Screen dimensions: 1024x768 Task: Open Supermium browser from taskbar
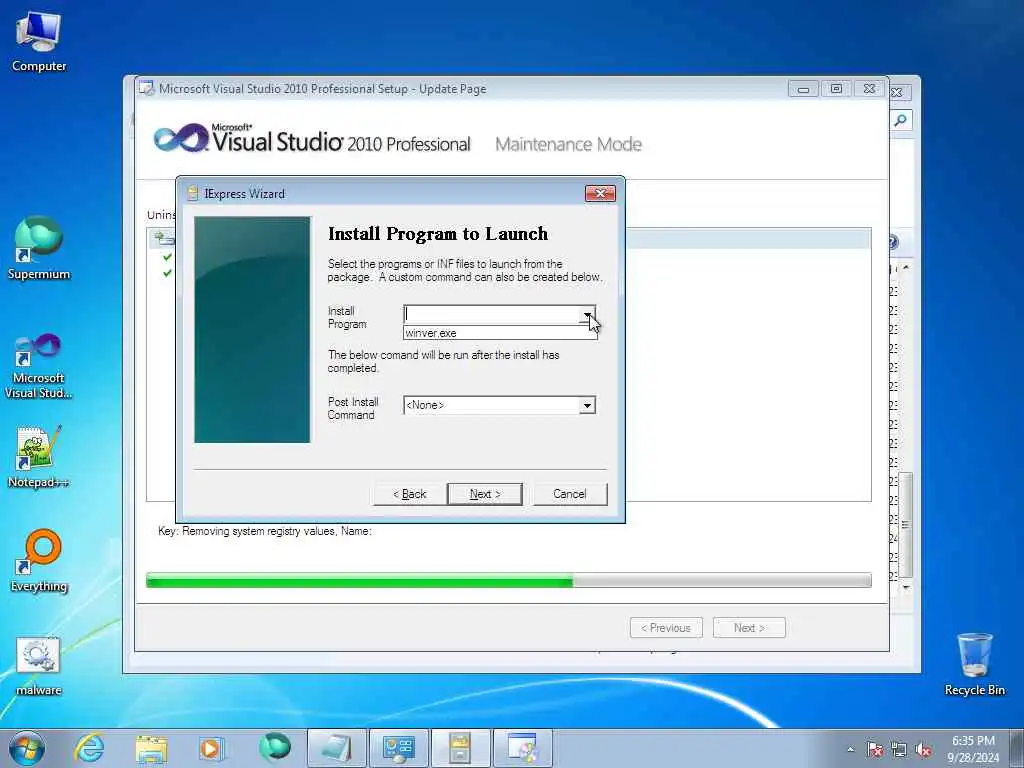click(x=274, y=748)
